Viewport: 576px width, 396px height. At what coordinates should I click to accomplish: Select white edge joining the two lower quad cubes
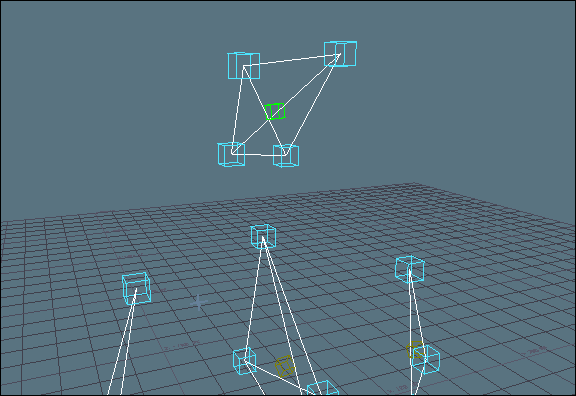point(259,155)
